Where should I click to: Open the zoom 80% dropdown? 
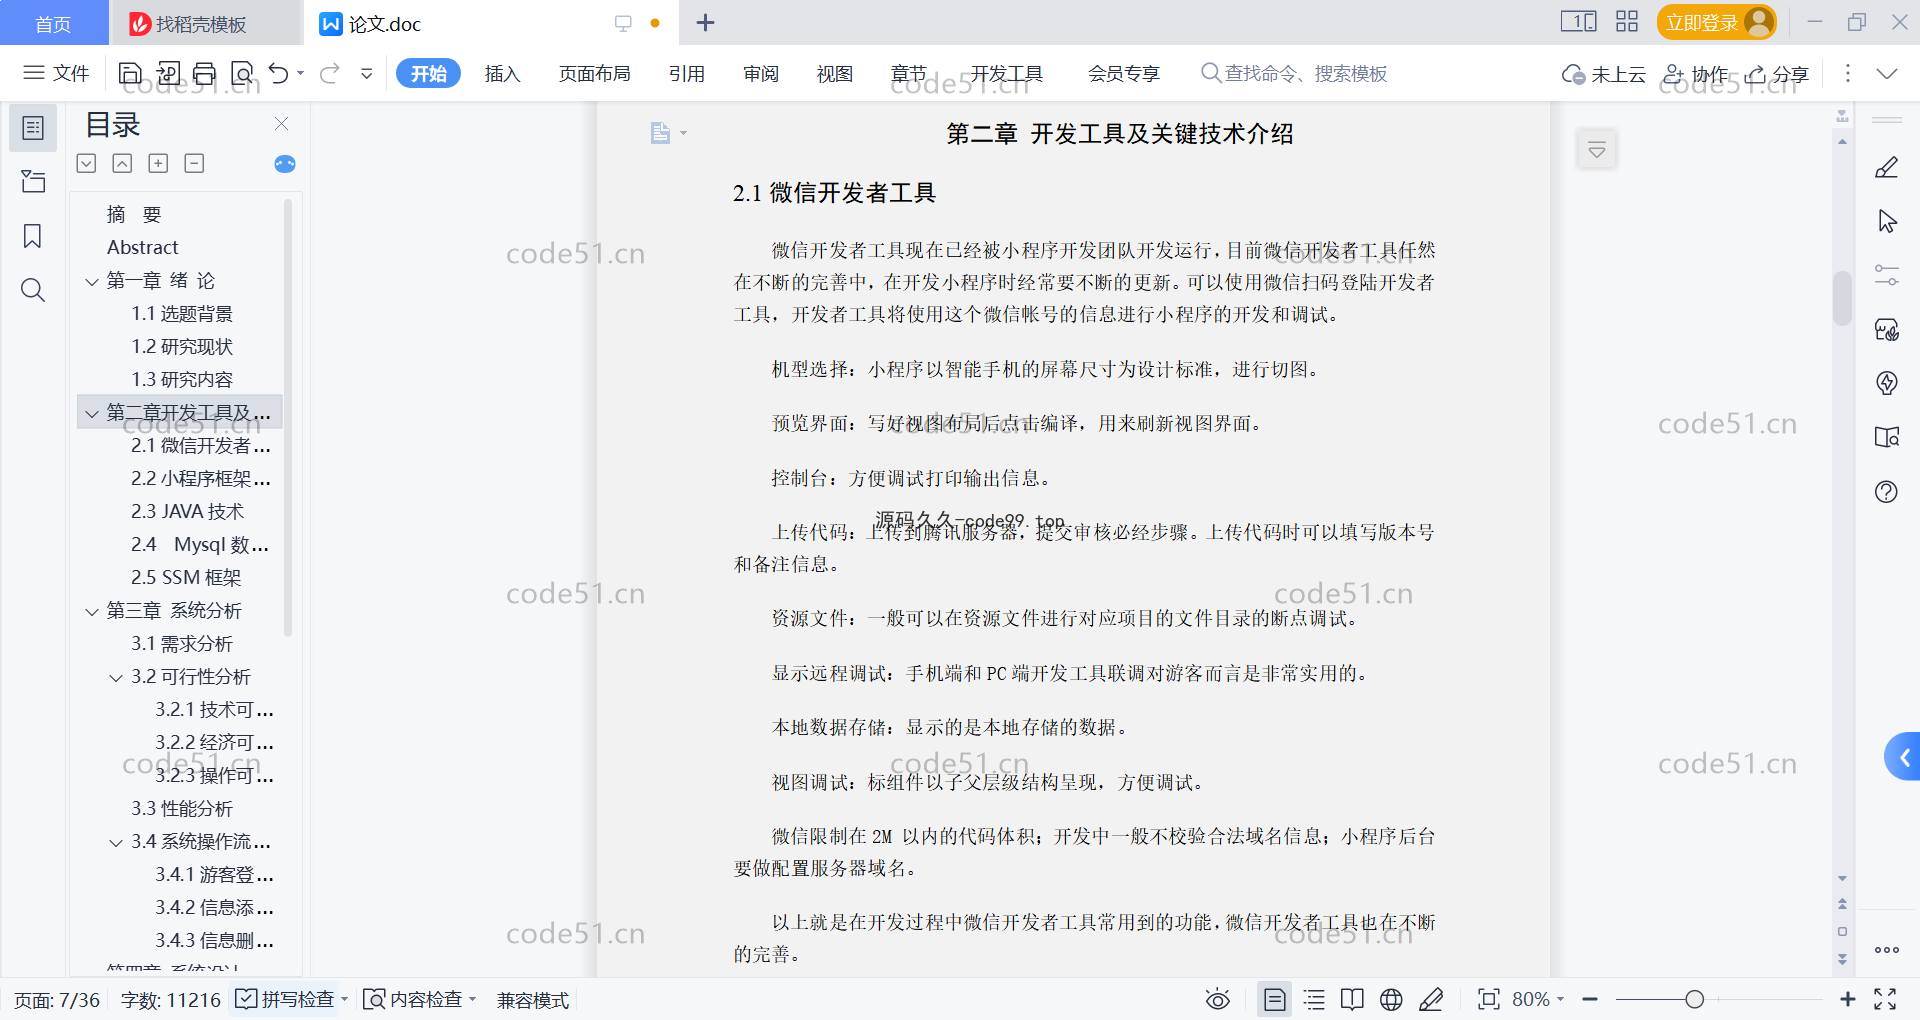(x=1560, y=999)
